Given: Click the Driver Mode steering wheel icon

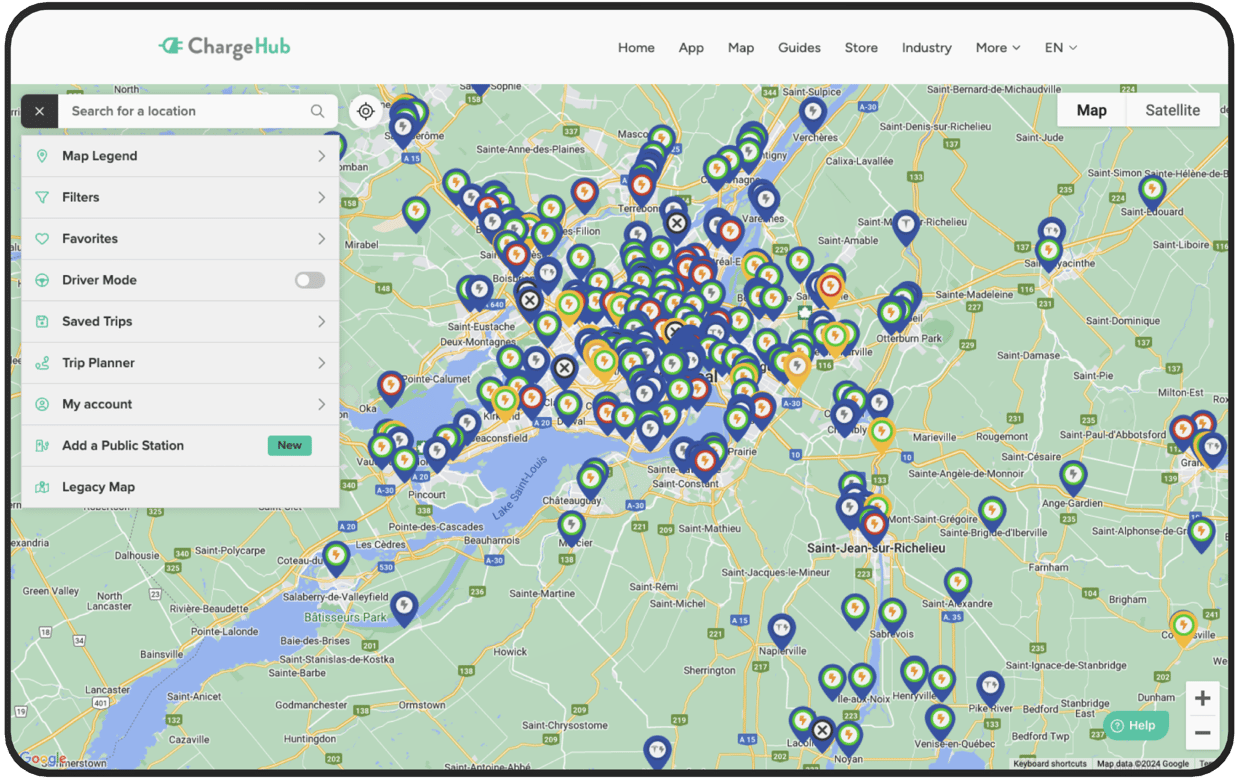Looking at the screenshot, I should tap(42, 280).
